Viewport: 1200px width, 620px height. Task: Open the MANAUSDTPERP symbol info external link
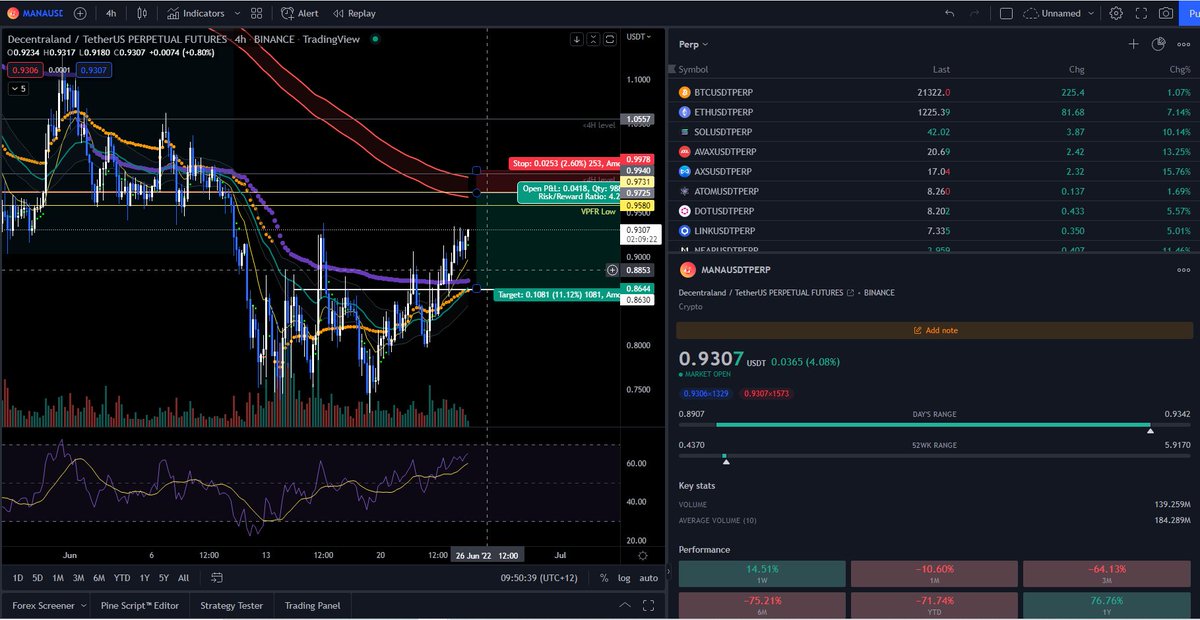tap(850, 293)
